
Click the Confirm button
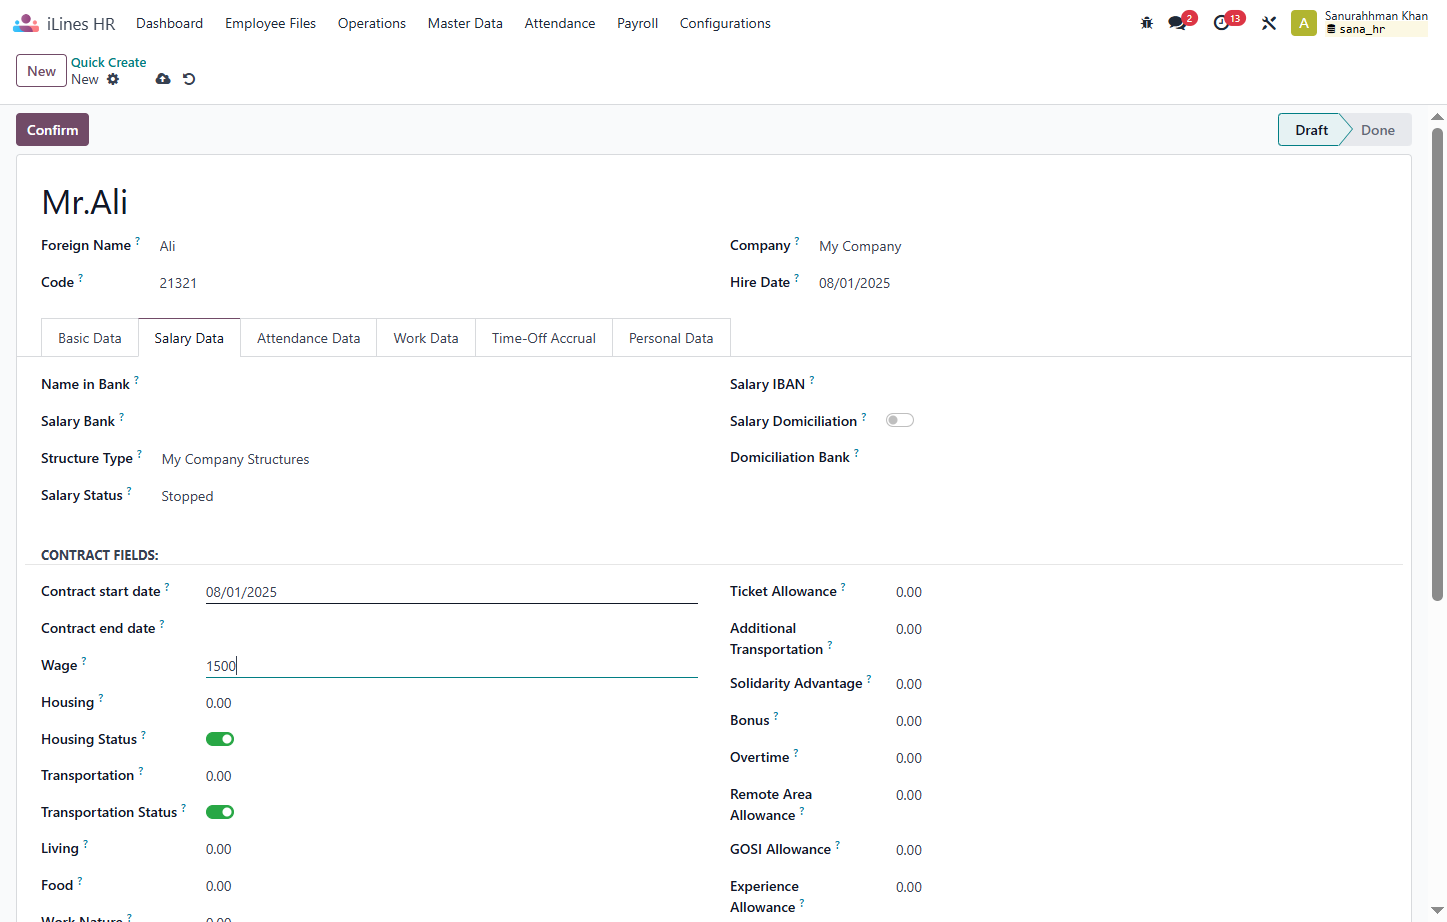click(52, 130)
